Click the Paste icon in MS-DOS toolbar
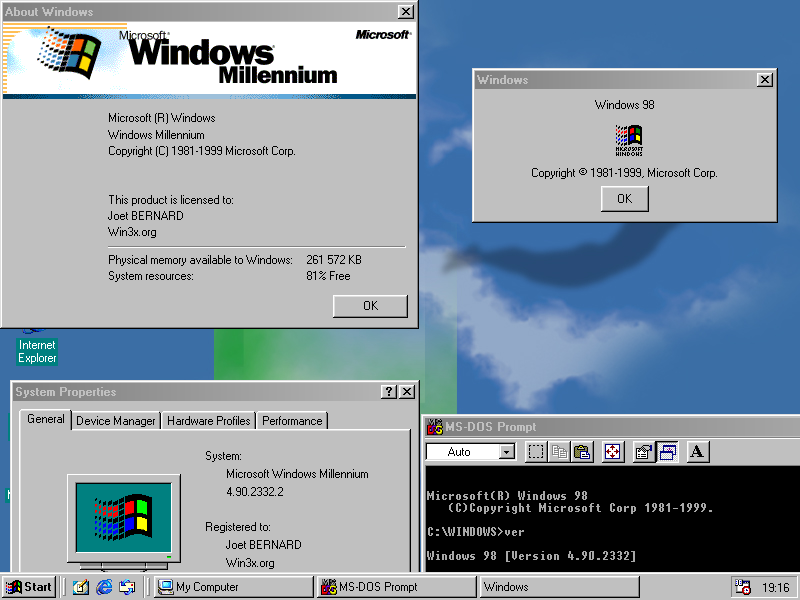The height and width of the screenshot is (600, 800). [x=582, y=452]
